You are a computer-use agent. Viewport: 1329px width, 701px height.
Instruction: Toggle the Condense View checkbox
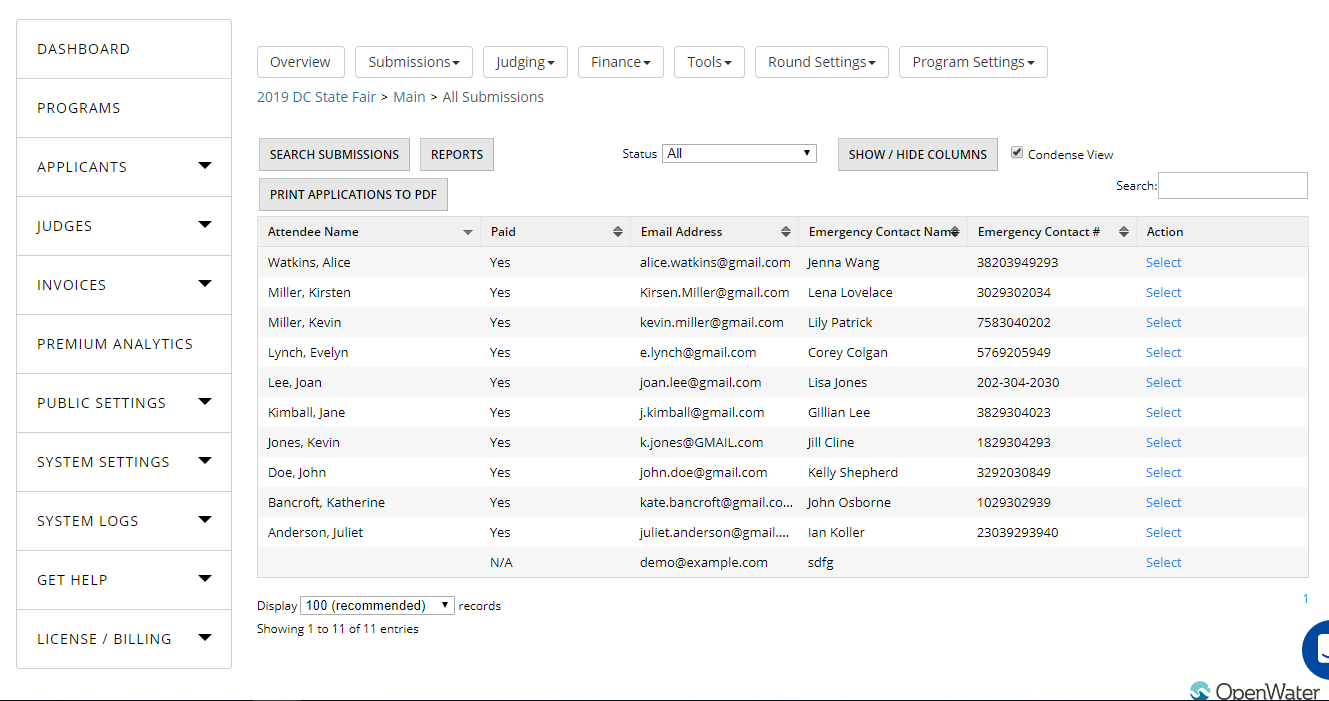click(1017, 153)
